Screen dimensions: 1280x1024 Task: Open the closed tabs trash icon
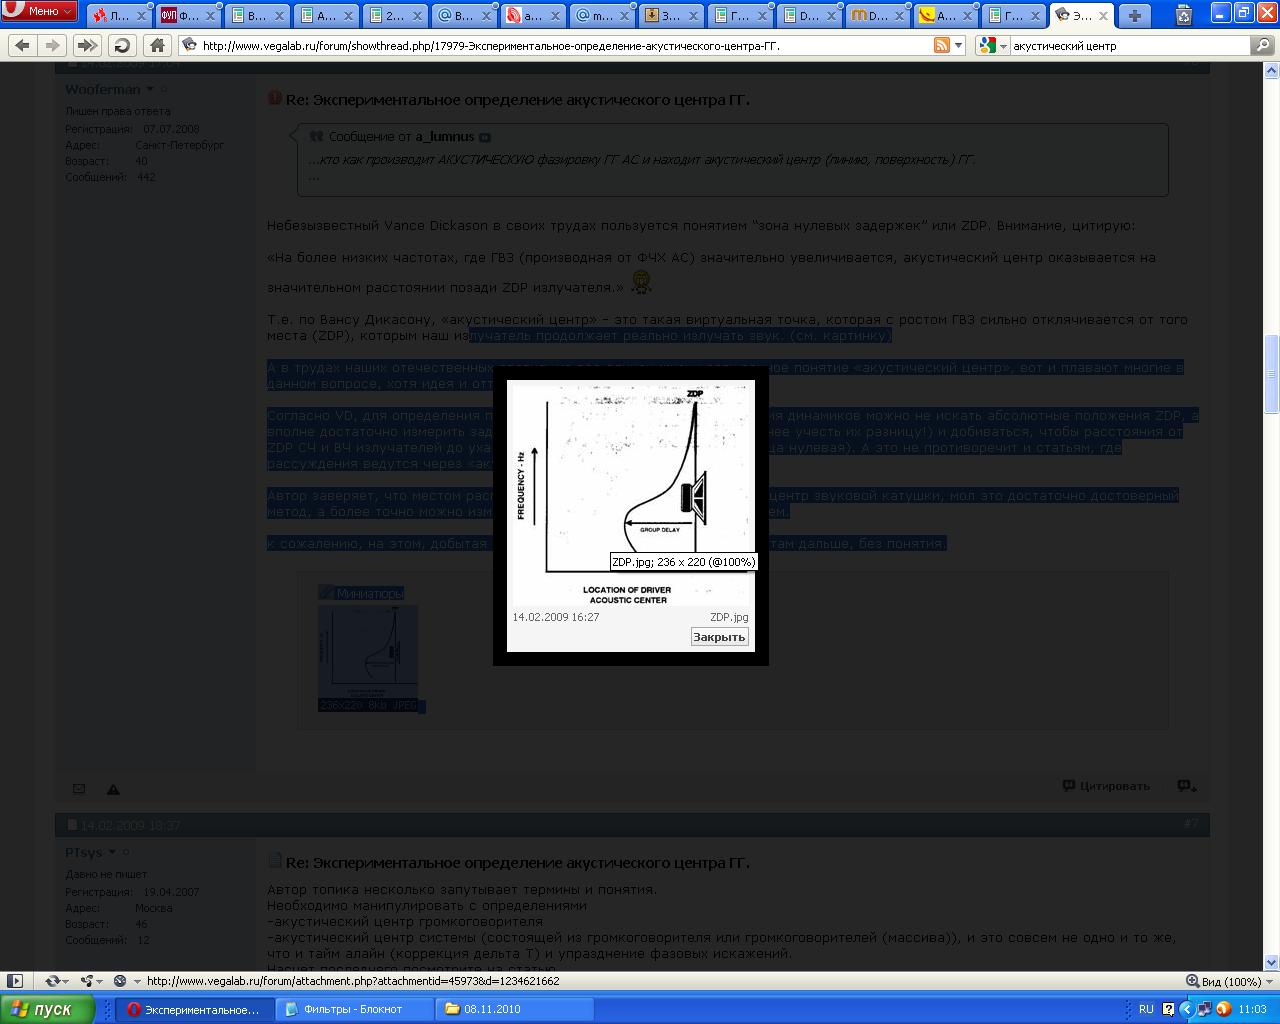[1184, 15]
